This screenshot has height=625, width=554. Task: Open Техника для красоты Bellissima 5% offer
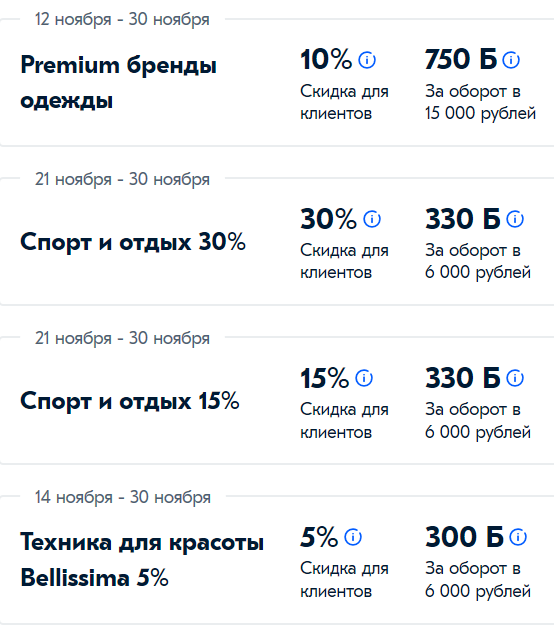tap(142, 560)
